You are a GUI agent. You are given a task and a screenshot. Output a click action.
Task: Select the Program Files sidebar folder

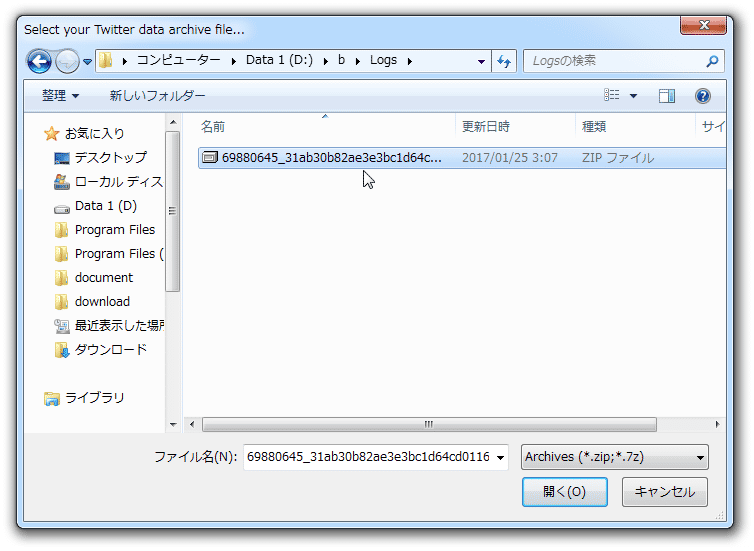coord(114,230)
